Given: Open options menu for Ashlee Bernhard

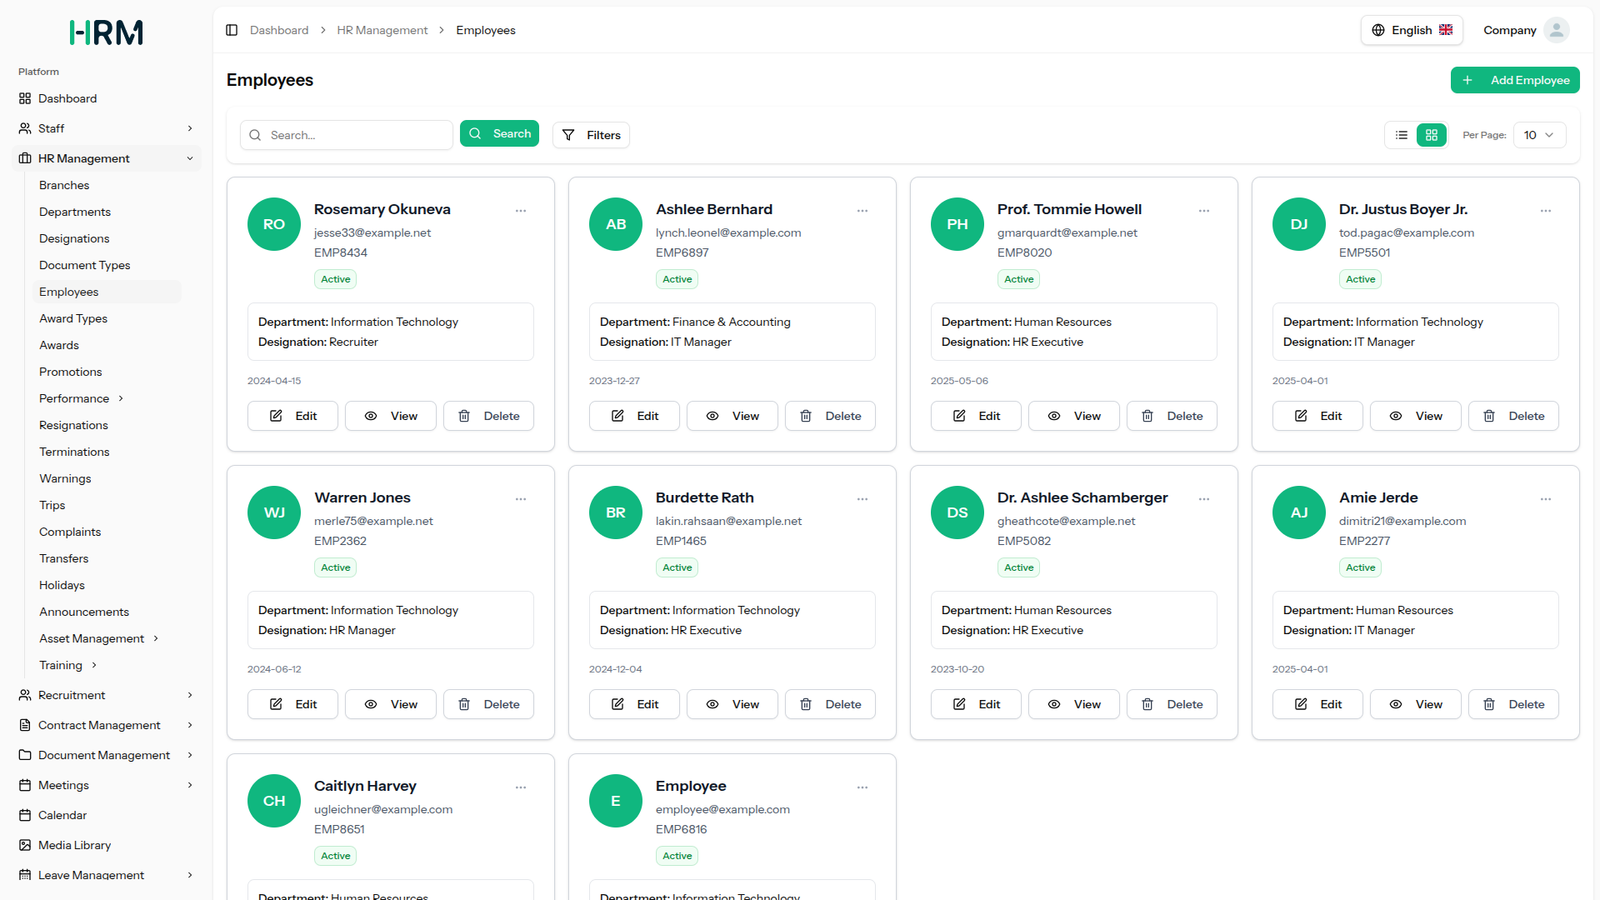Looking at the screenshot, I should [862, 211].
